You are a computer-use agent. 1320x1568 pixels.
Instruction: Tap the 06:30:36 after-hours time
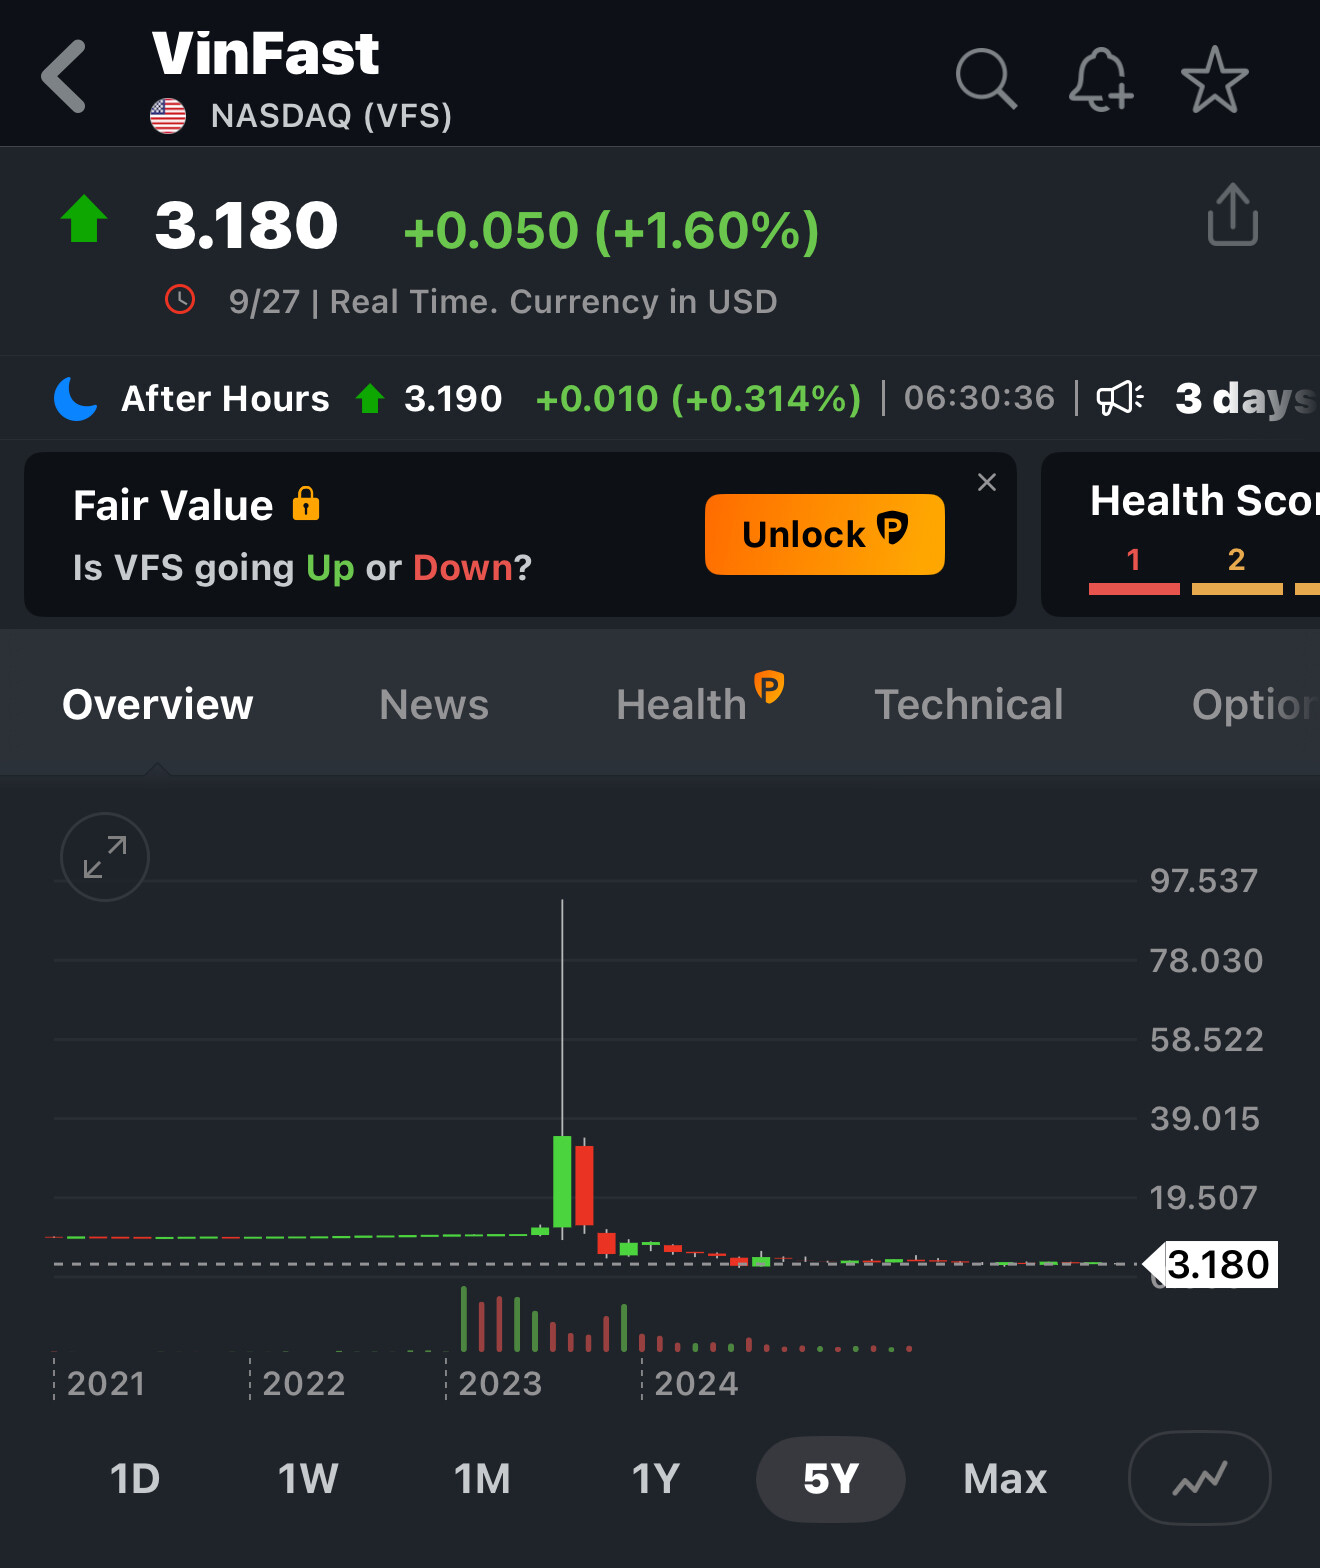[979, 398]
